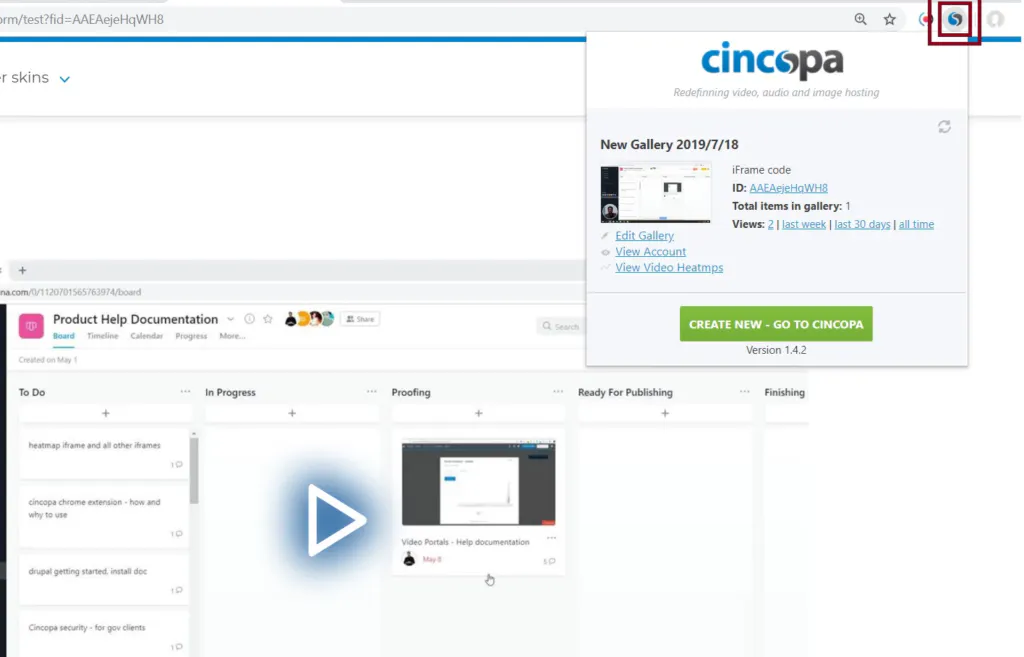Open the Cincopa security for gov clients card
Screen dimensions: 1024x657
pyautogui.click(x=104, y=633)
